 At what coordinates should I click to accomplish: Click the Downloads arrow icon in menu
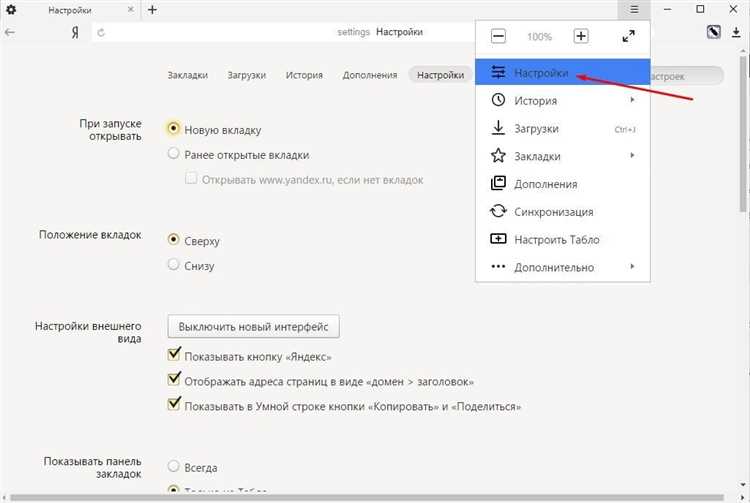point(498,128)
